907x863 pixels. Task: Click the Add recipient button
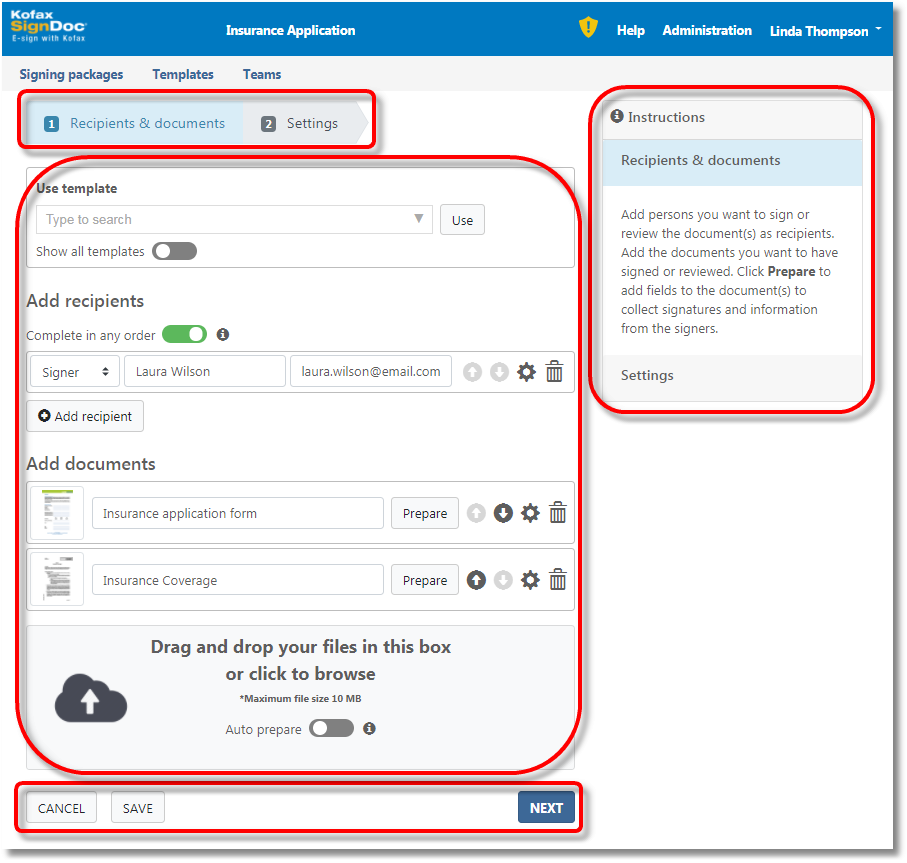tap(85, 416)
